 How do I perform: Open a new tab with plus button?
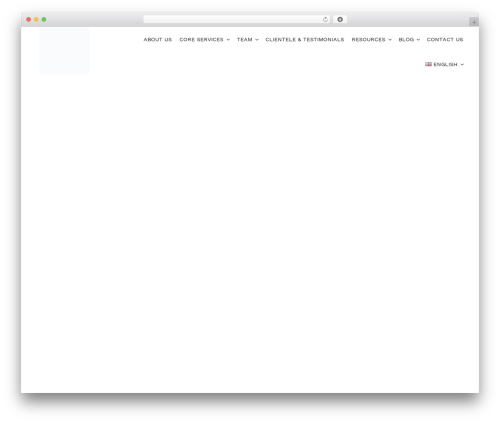click(x=474, y=22)
